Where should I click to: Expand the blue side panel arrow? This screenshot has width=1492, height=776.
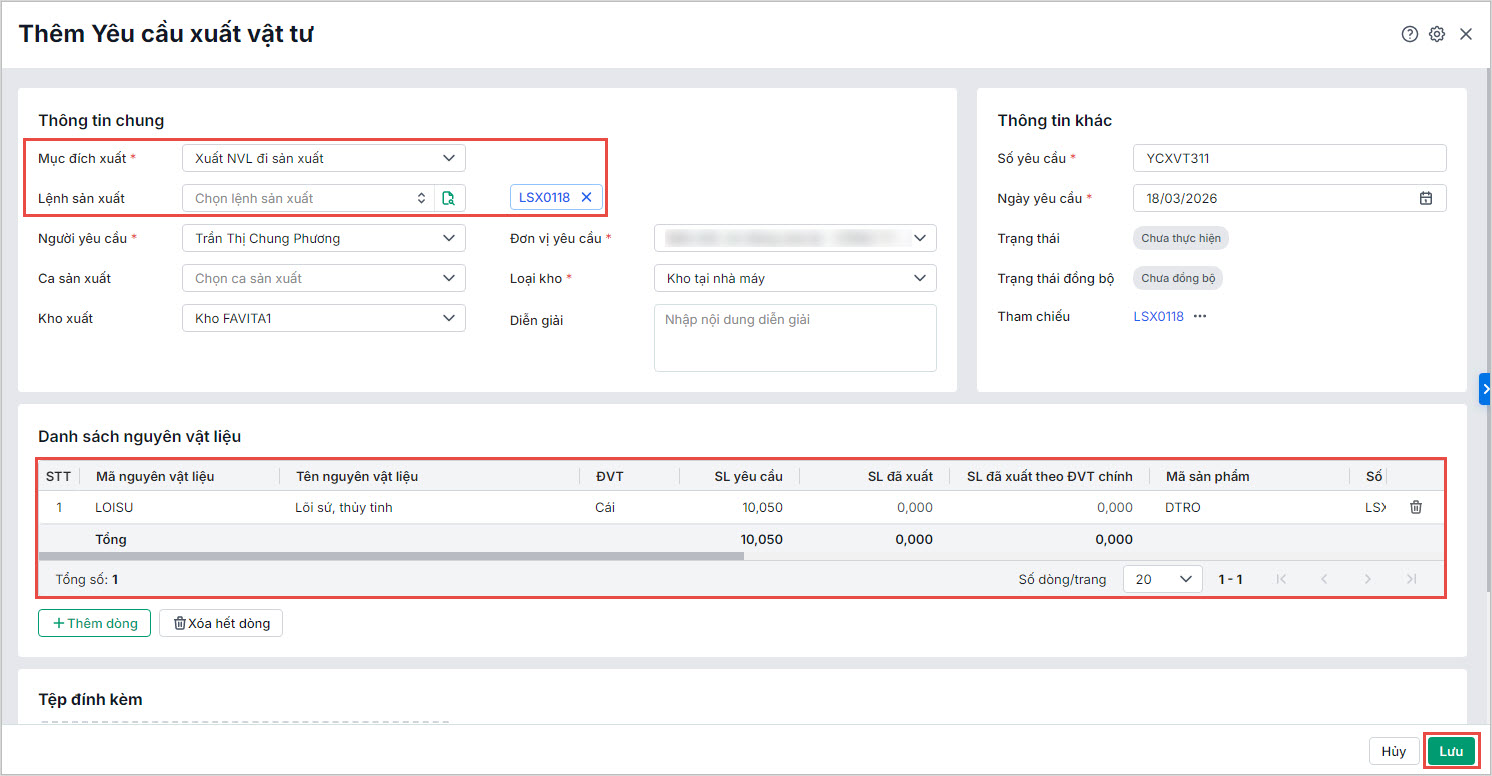click(x=1485, y=388)
